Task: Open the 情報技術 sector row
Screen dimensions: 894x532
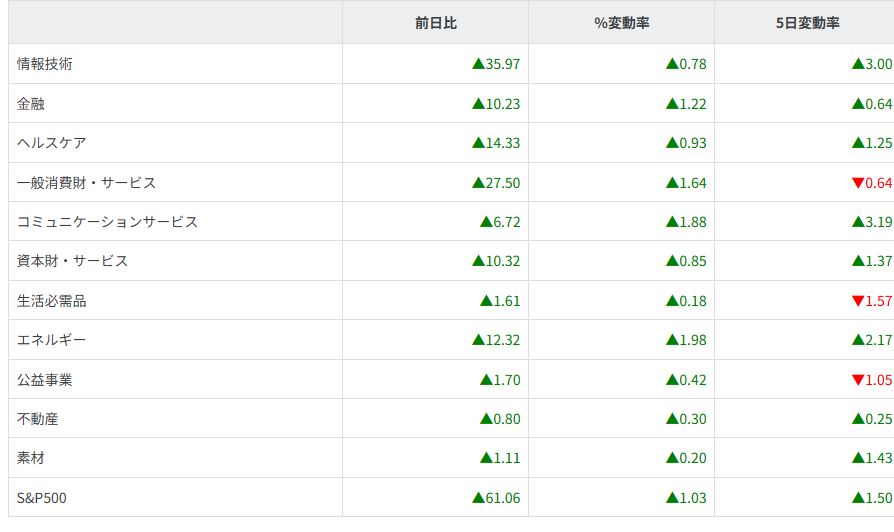Action: tap(45, 64)
